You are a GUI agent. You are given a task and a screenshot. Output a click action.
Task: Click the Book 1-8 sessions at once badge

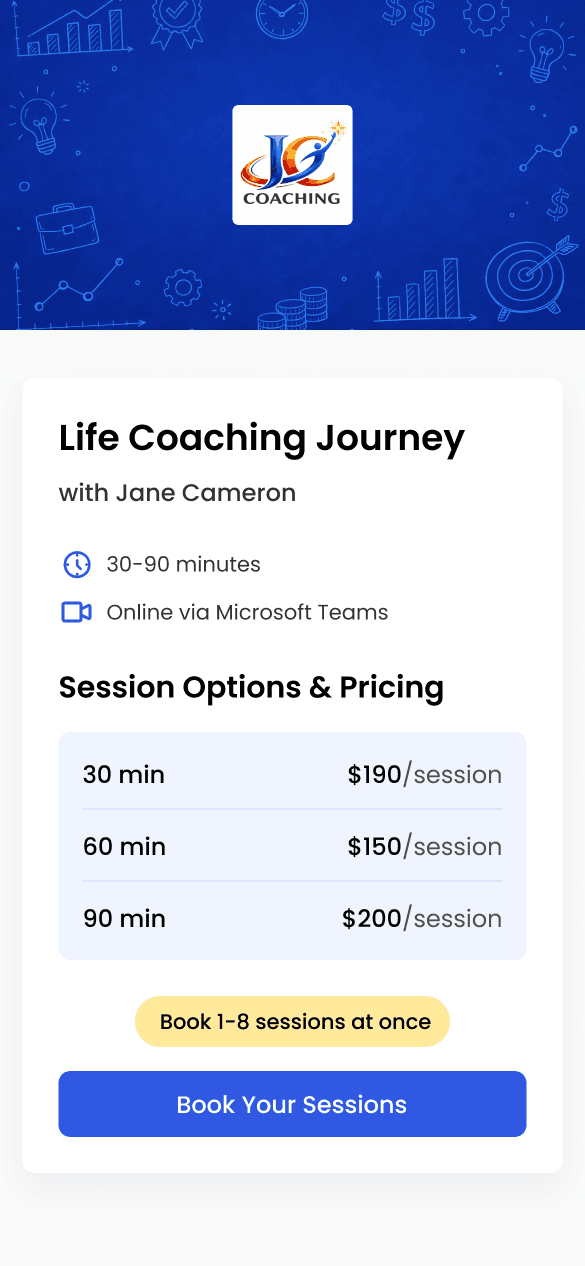(292, 1022)
